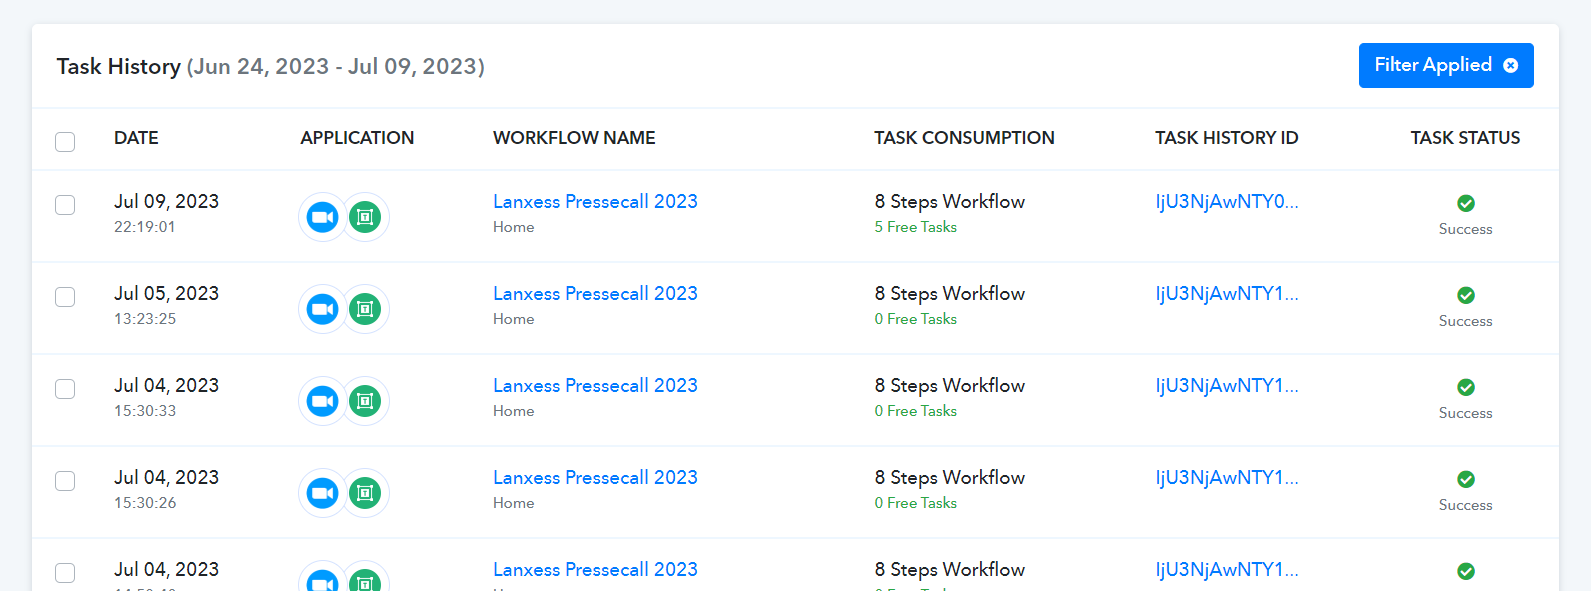This screenshot has height=591, width=1591.
Task: Check the box for the Jul 09 22:19:01 task
Action: pyautogui.click(x=65, y=205)
